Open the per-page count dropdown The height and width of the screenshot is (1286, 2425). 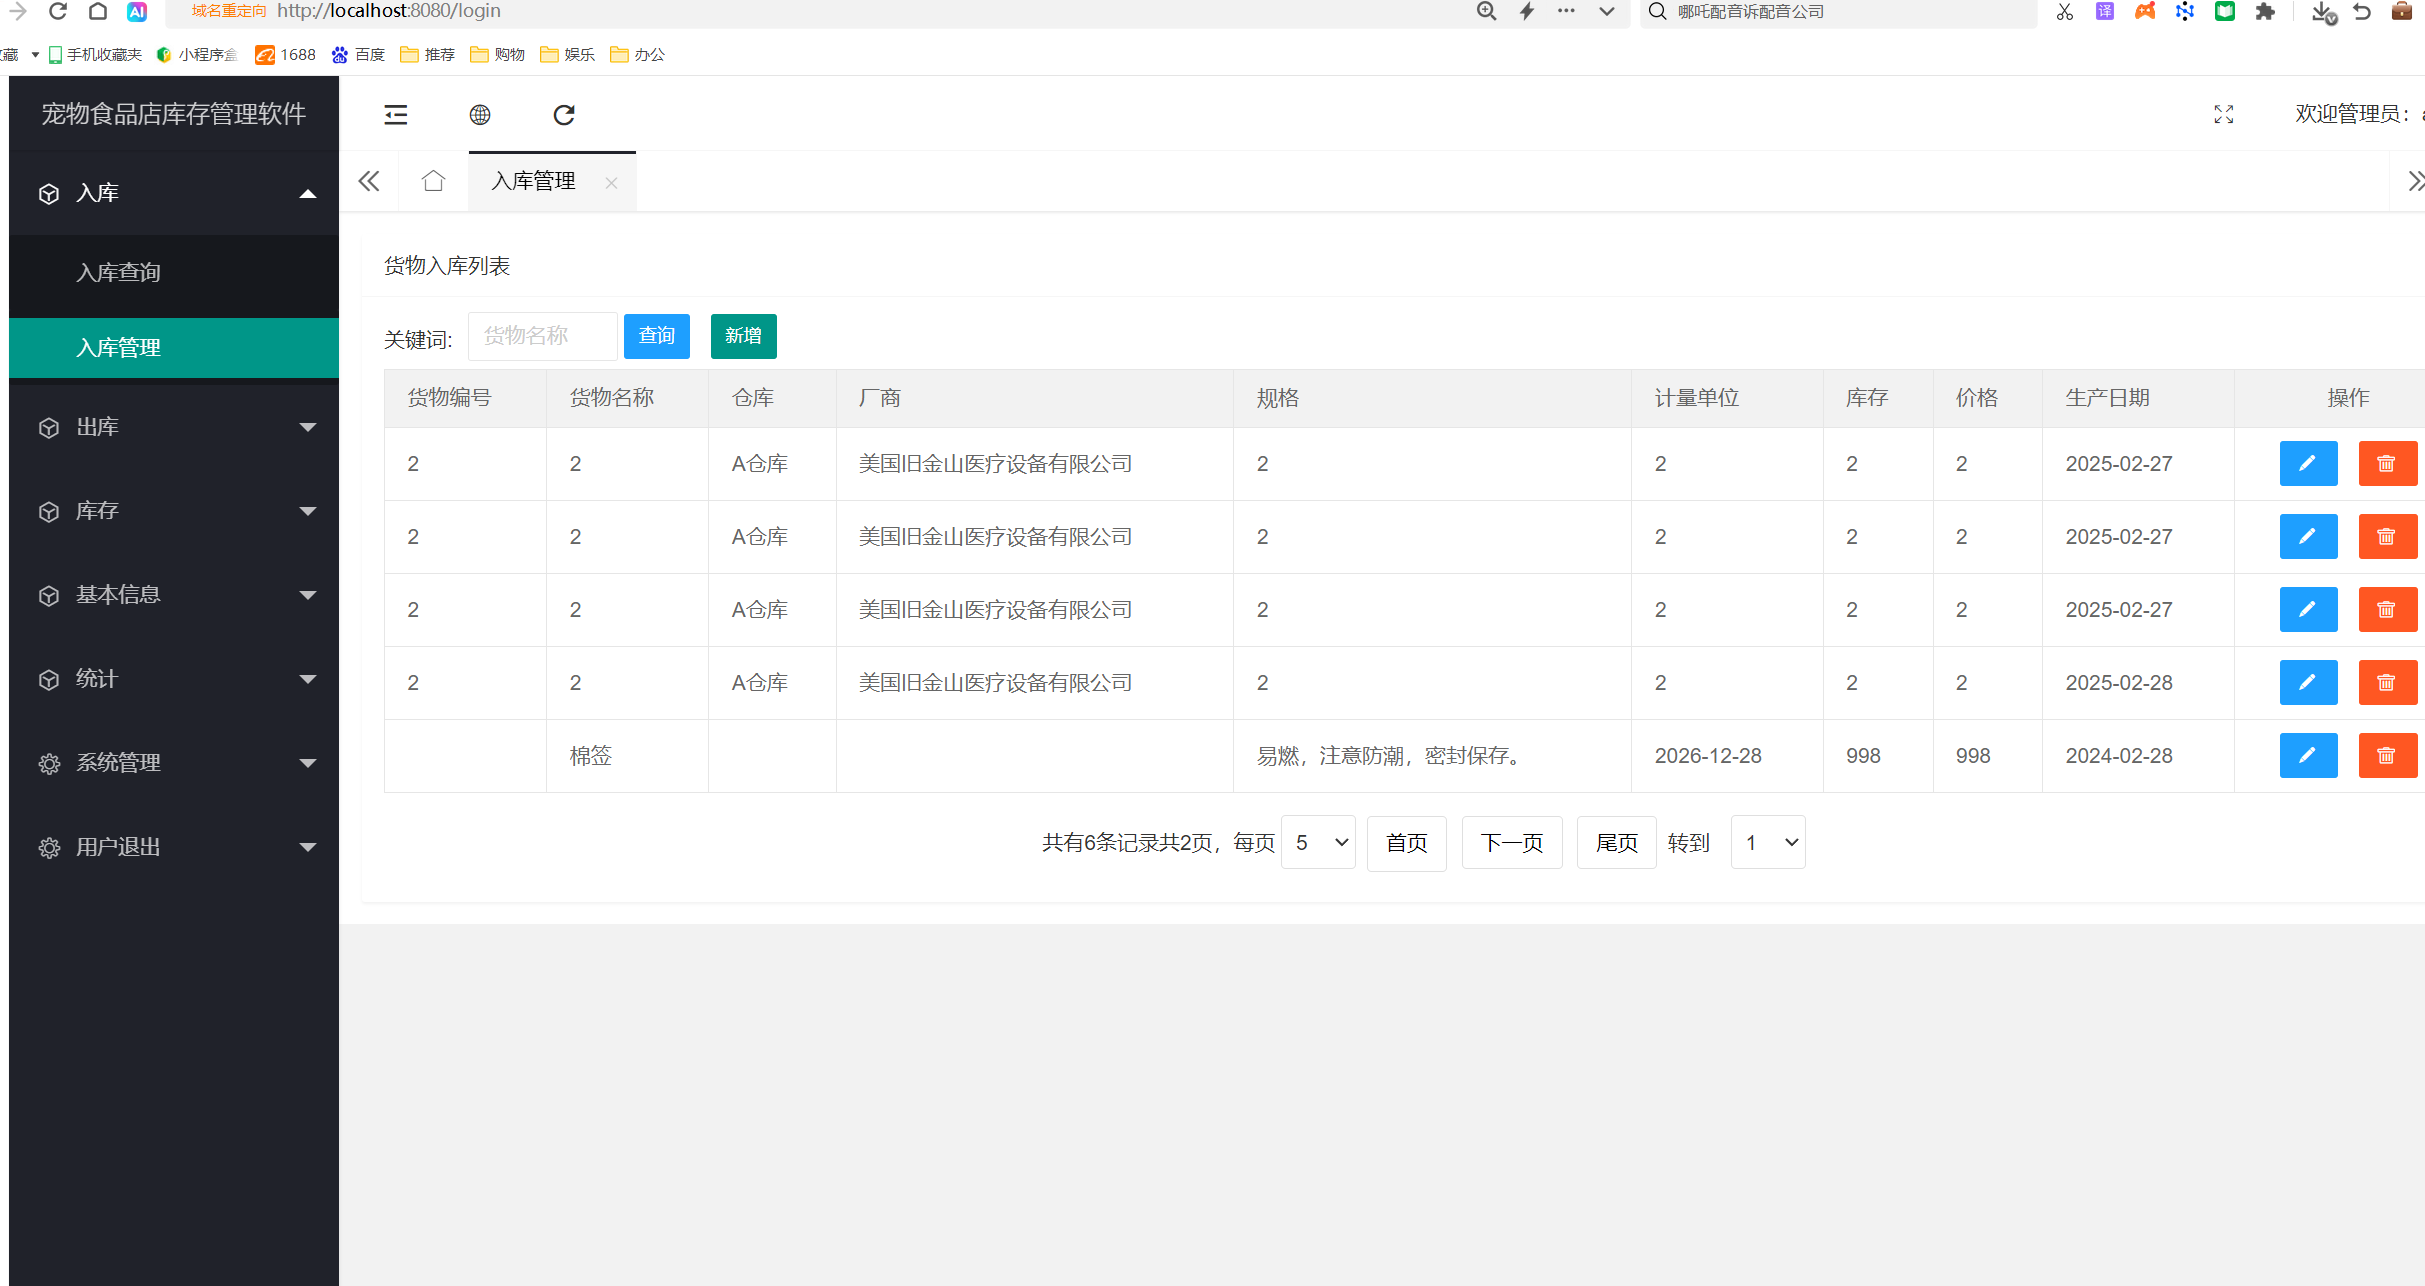1318,842
